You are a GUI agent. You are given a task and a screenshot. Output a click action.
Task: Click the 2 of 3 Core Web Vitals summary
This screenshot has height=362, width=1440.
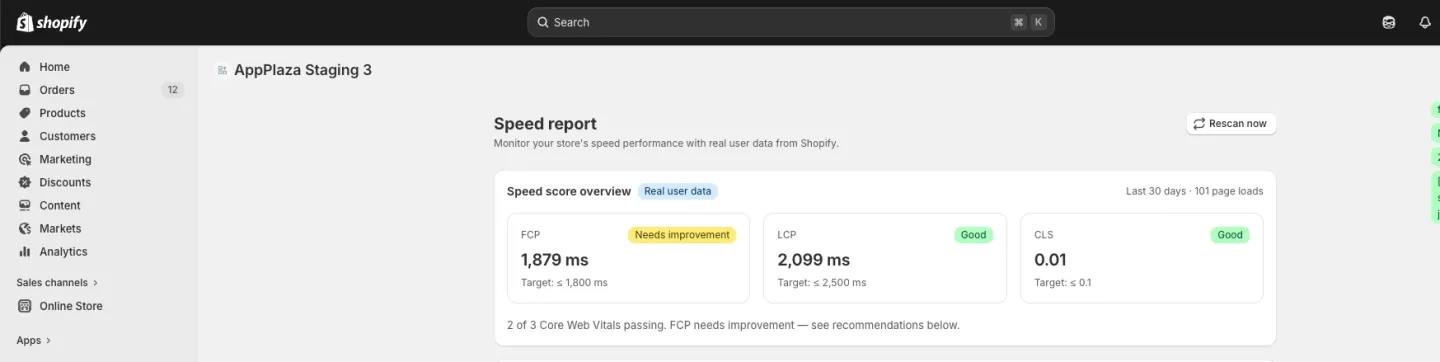point(733,325)
